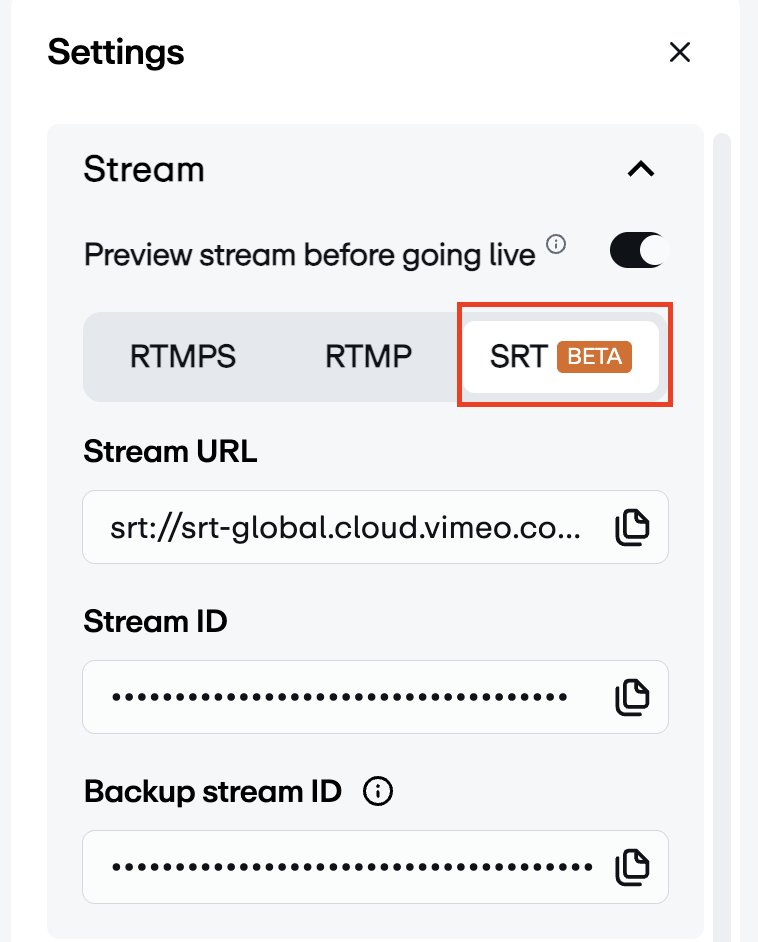Click the orange BETA badge
The width and height of the screenshot is (758, 942).
tap(594, 356)
